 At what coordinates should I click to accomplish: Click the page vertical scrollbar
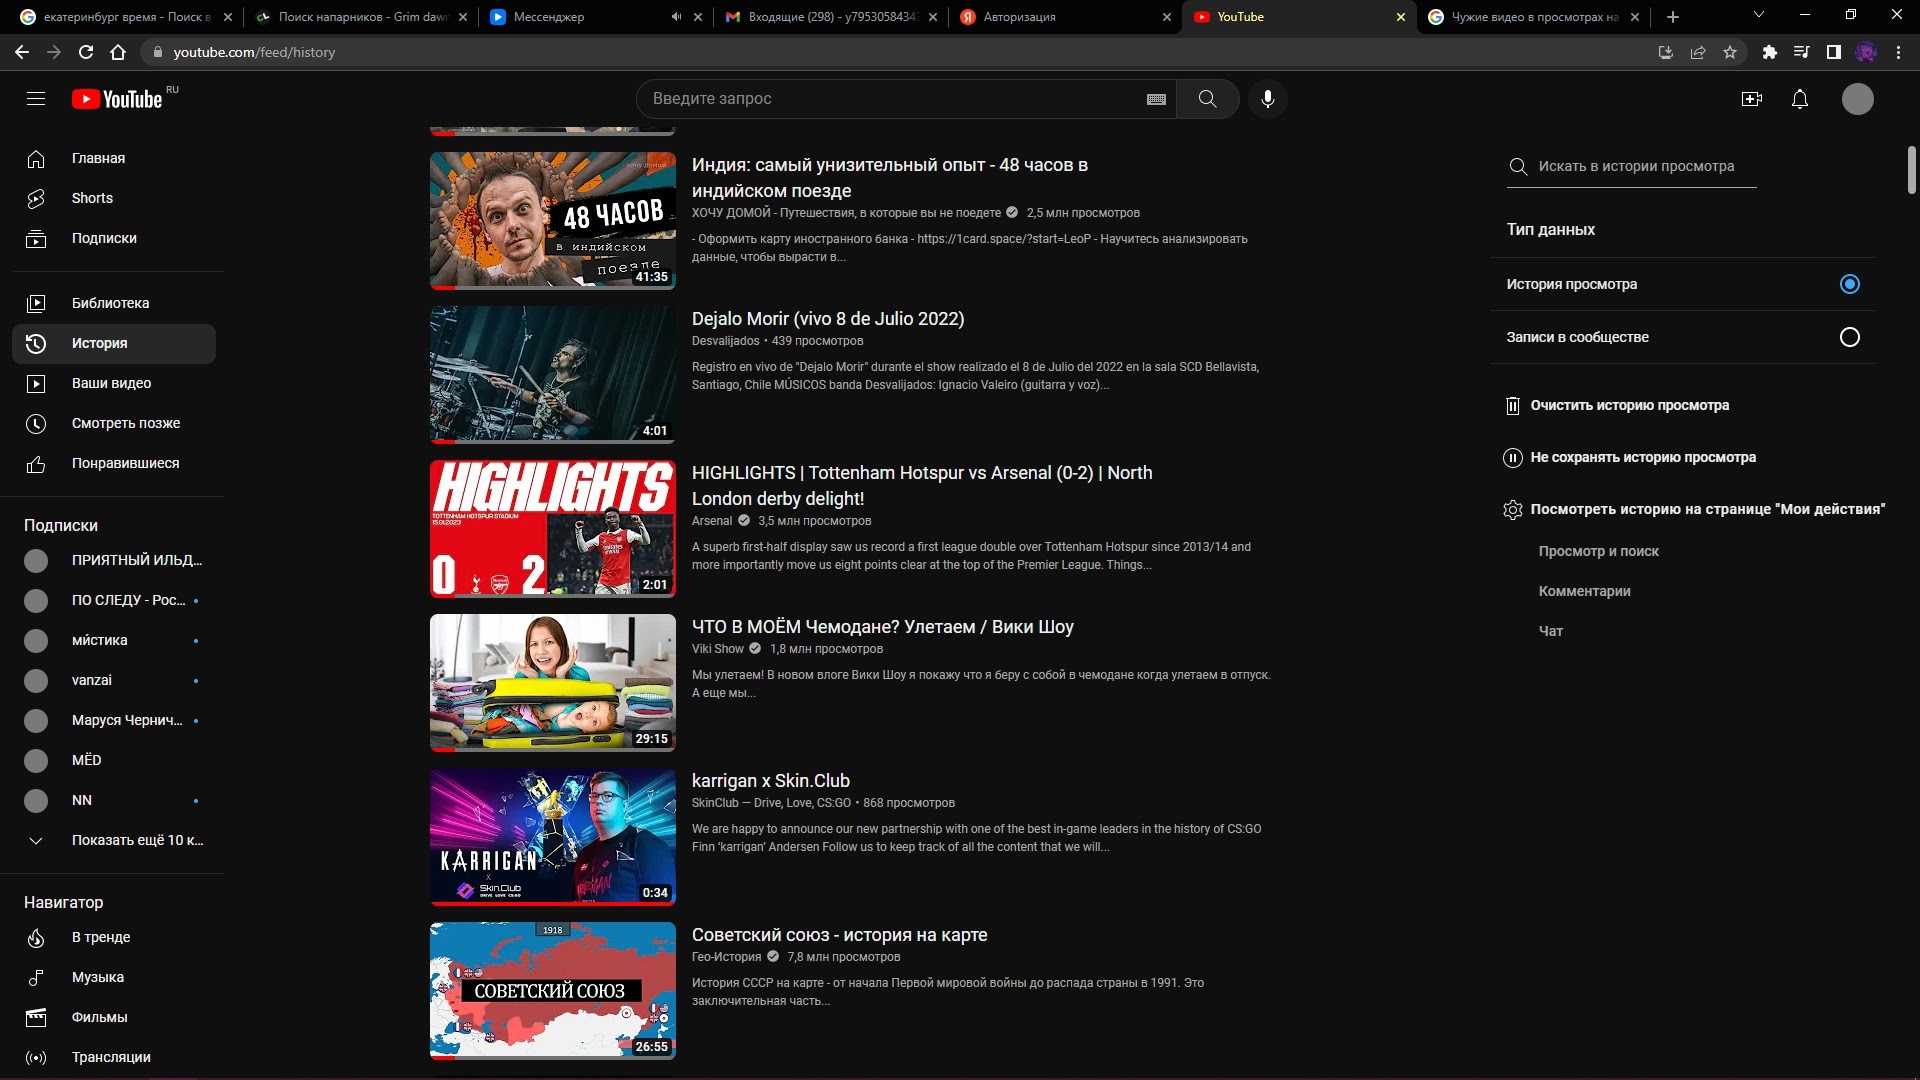[1912, 170]
